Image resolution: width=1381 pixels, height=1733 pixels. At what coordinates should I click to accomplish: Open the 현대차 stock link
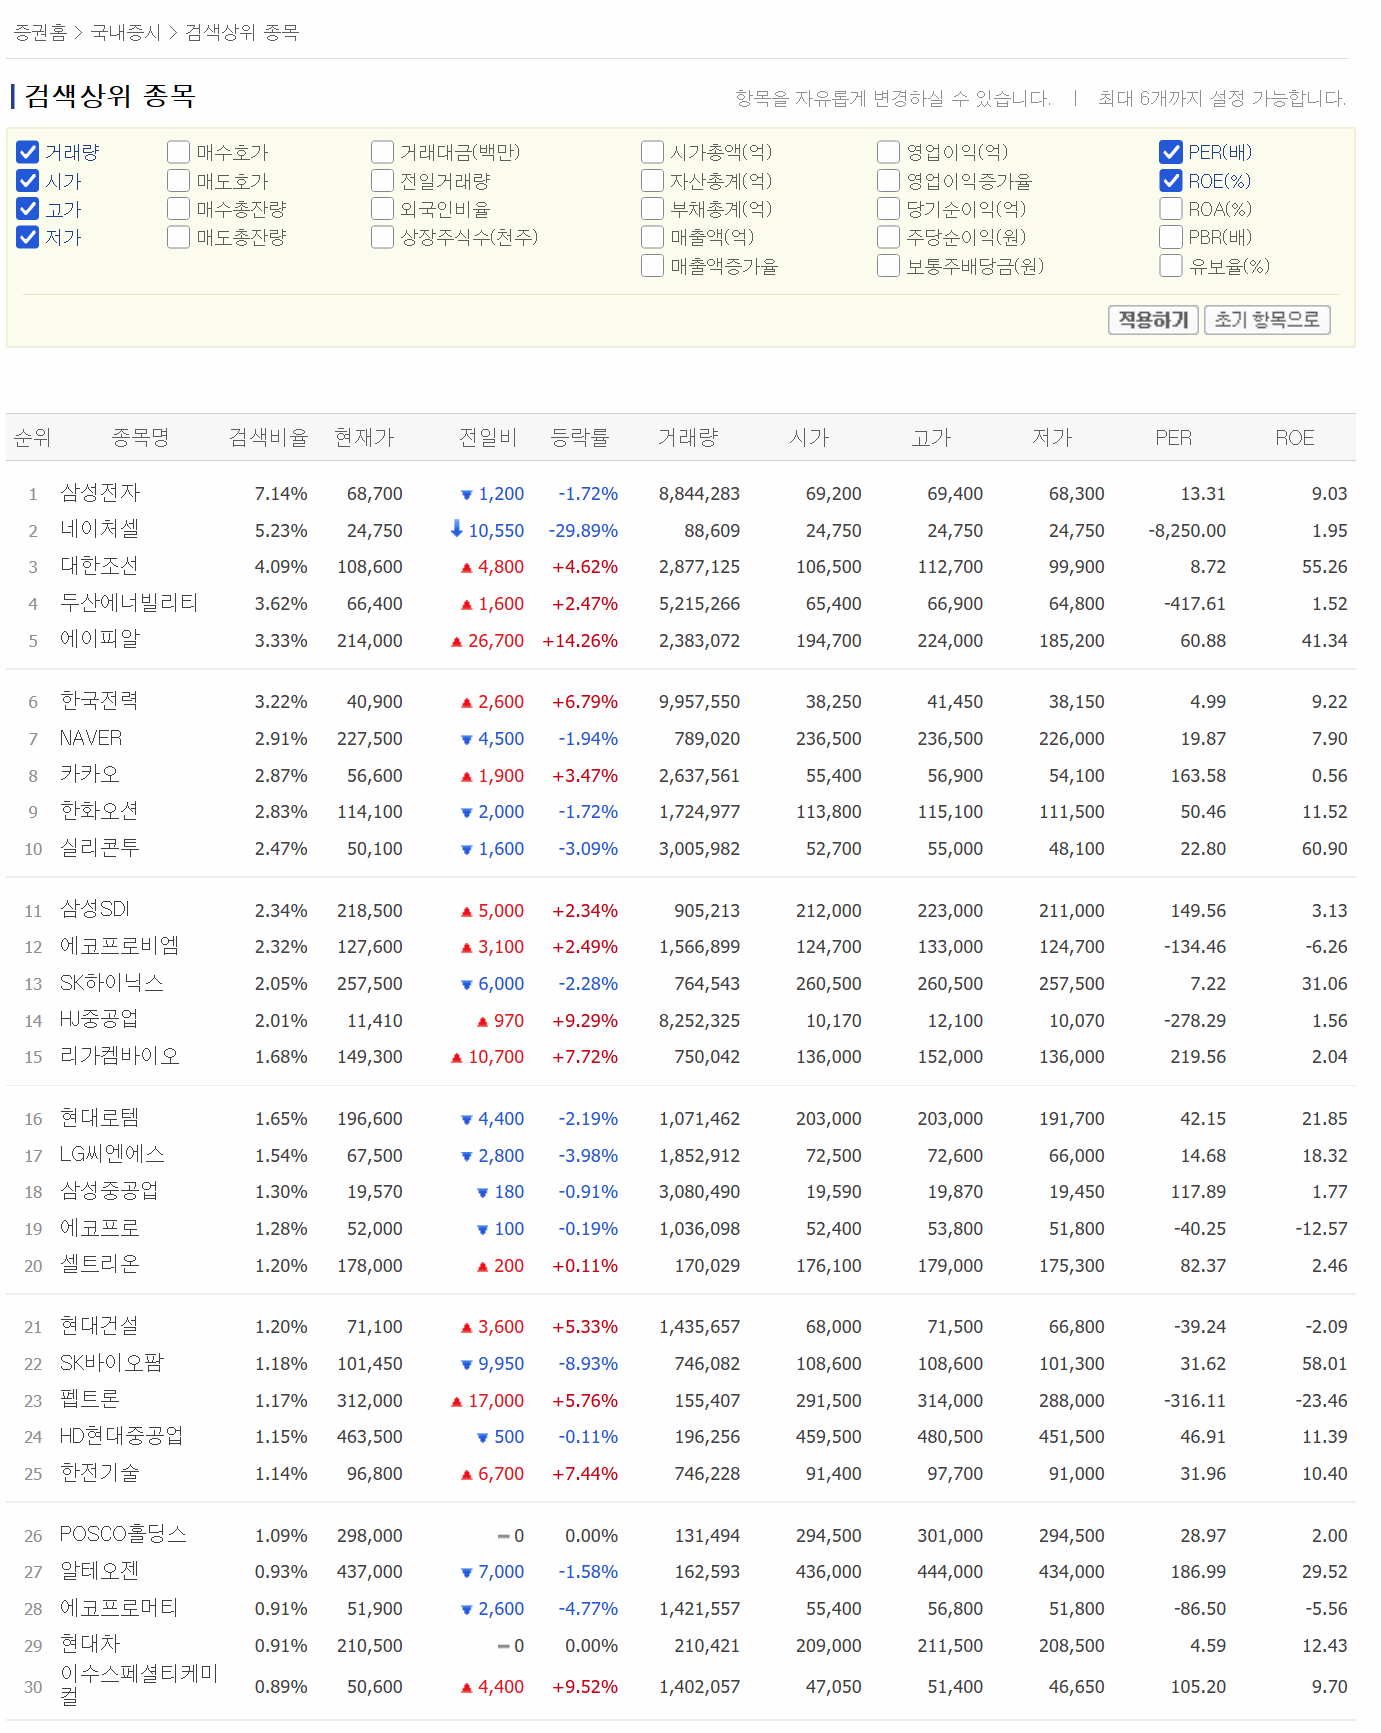click(x=90, y=1644)
